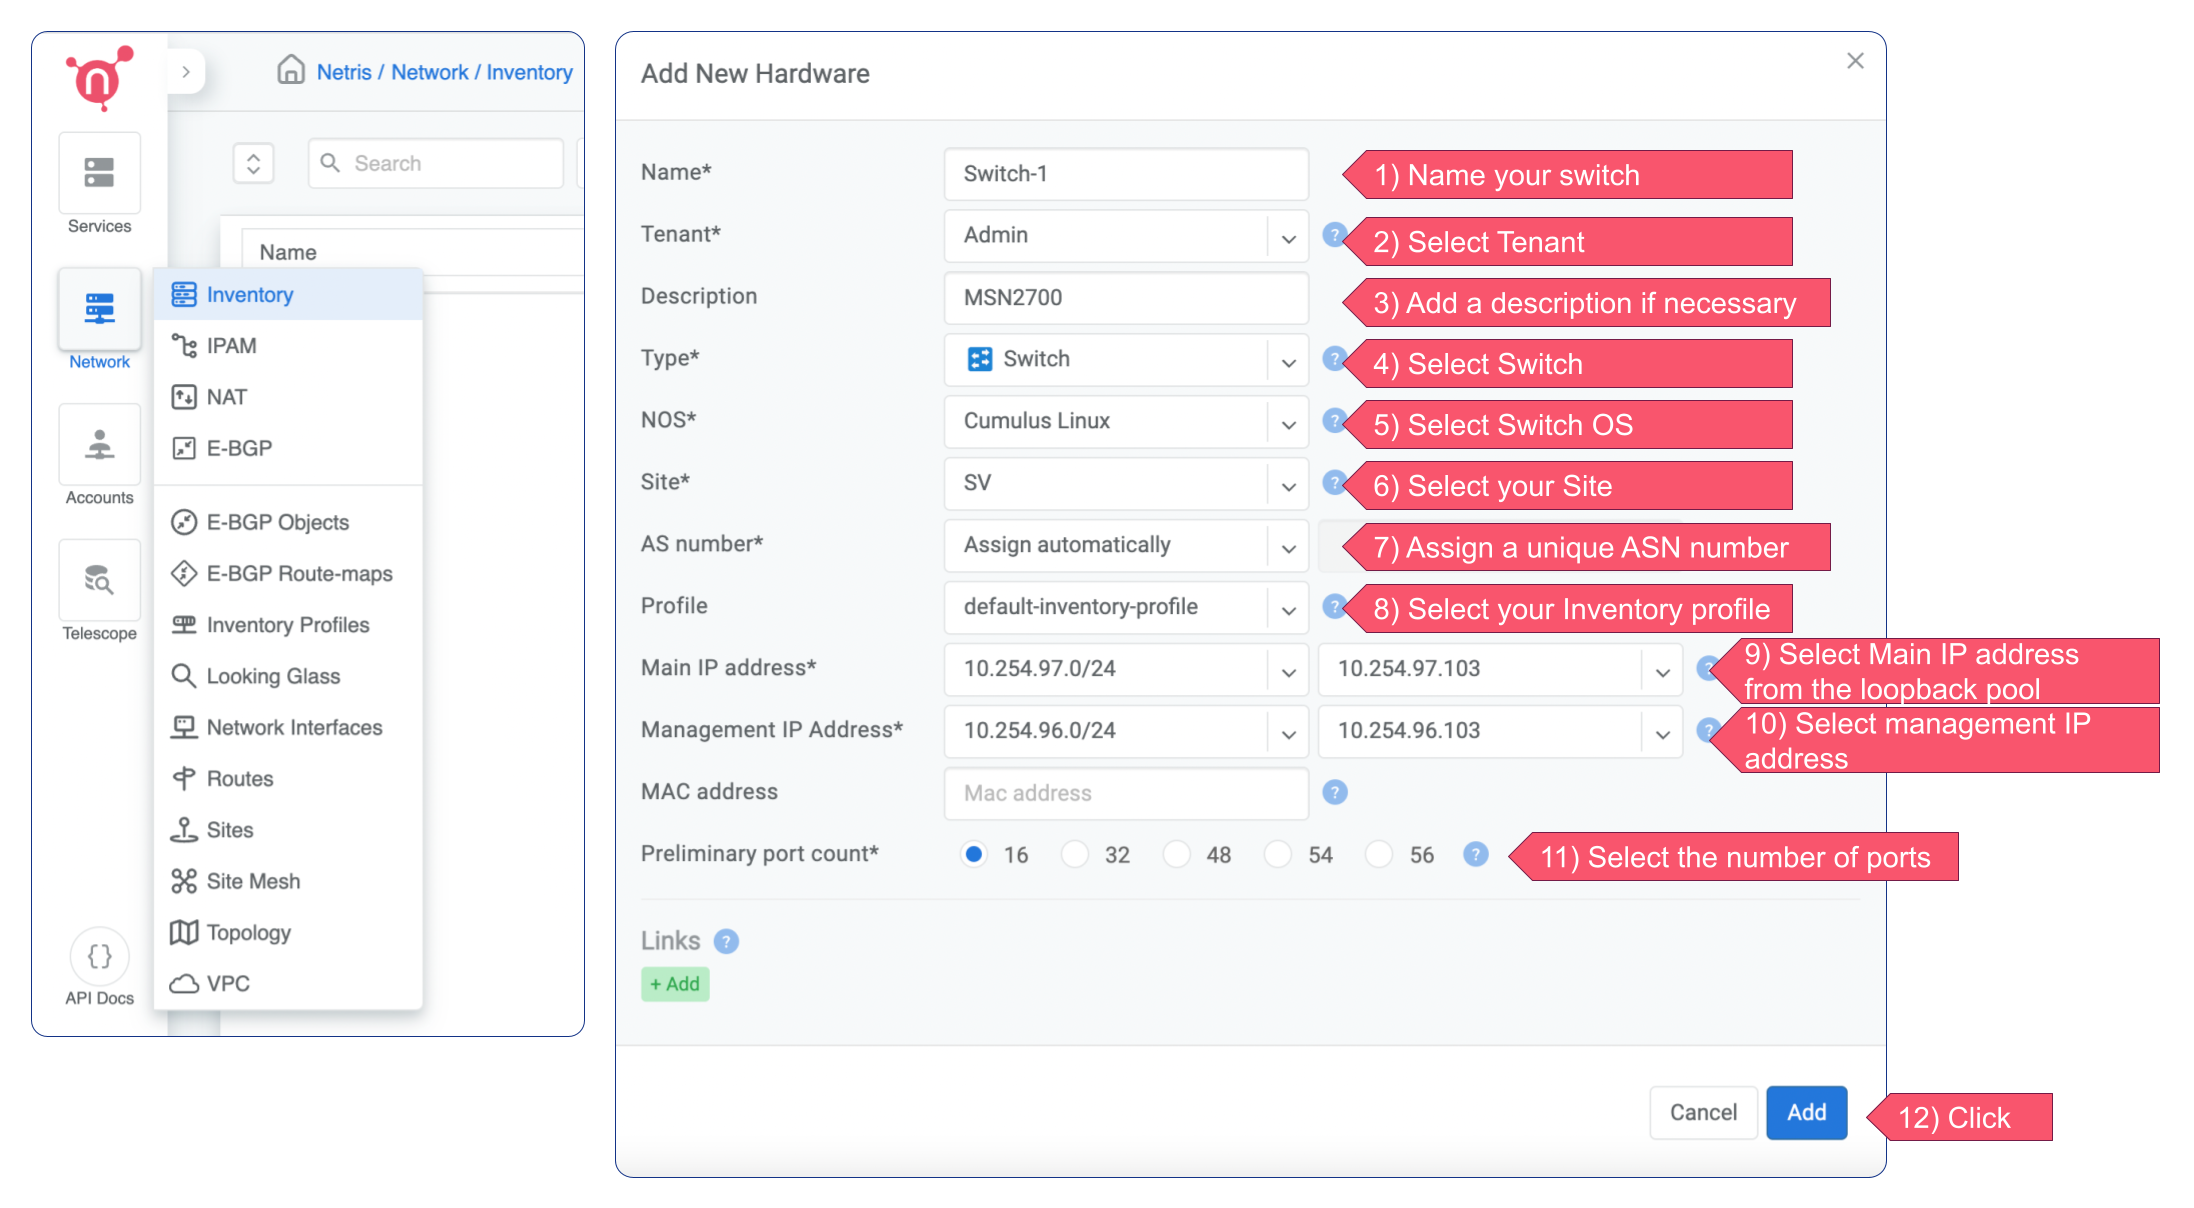
Task: Open API Docs braces icon
Action: (x=99, y=956)
